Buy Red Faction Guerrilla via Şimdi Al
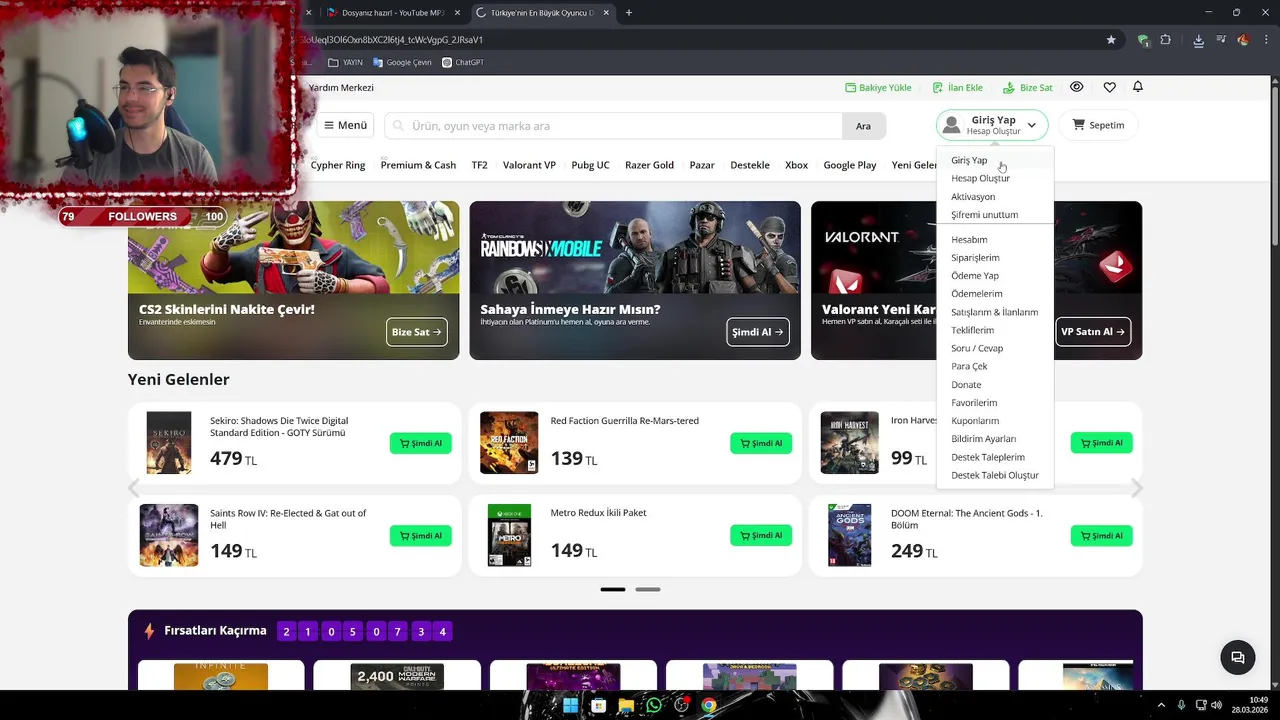1280x720 pixels. (761, 443)
